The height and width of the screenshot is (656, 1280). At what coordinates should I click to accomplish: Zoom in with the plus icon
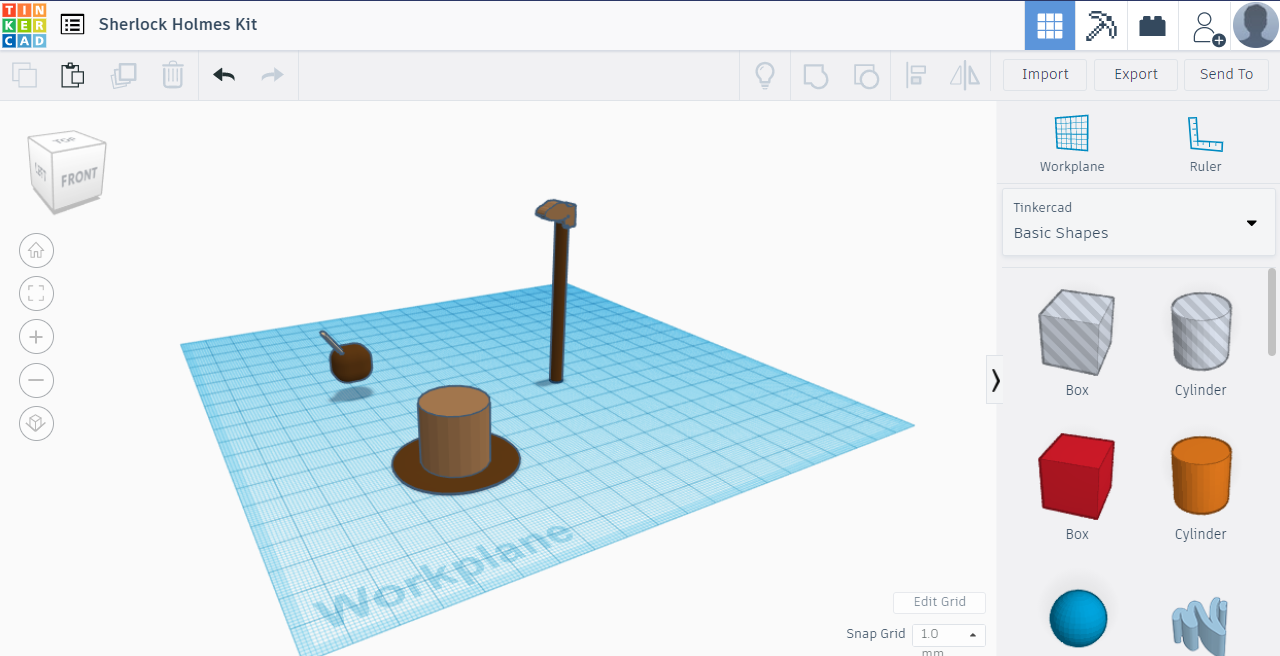37,337
